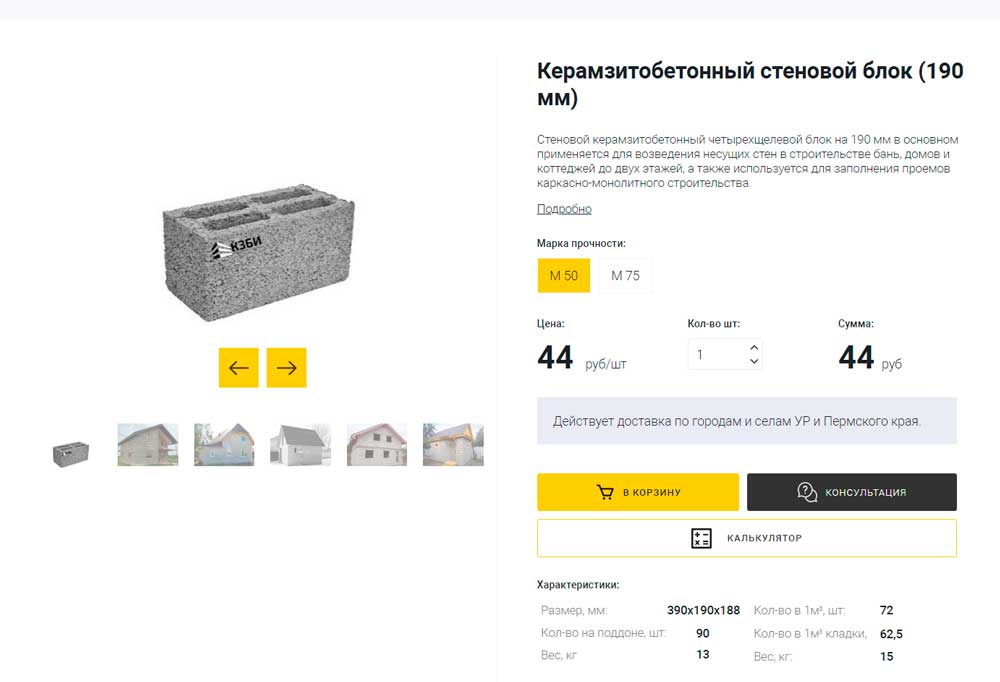Open the Подробно details link
The height and width of the screenshot is (682, 1000).
pos(564,209)
